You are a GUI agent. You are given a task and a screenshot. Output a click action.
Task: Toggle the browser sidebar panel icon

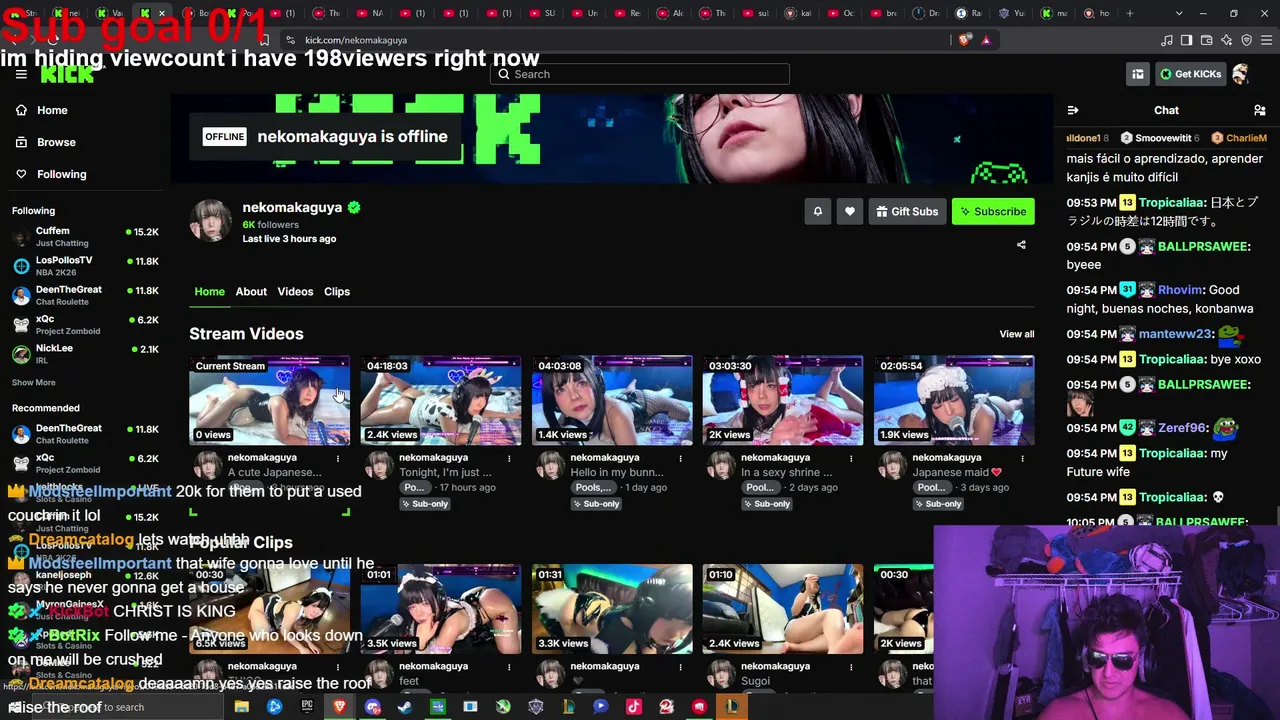[1186, 40]
